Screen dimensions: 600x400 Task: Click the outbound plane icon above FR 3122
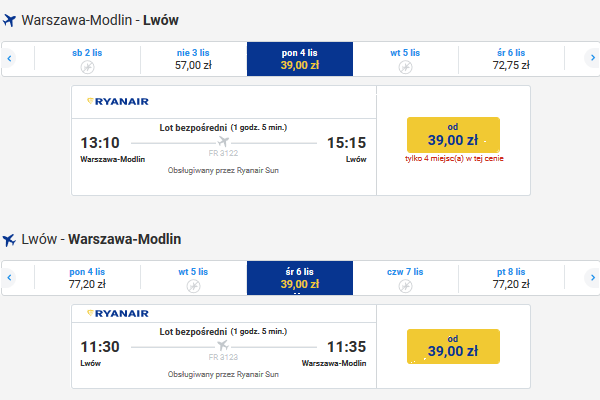[223, 142]
